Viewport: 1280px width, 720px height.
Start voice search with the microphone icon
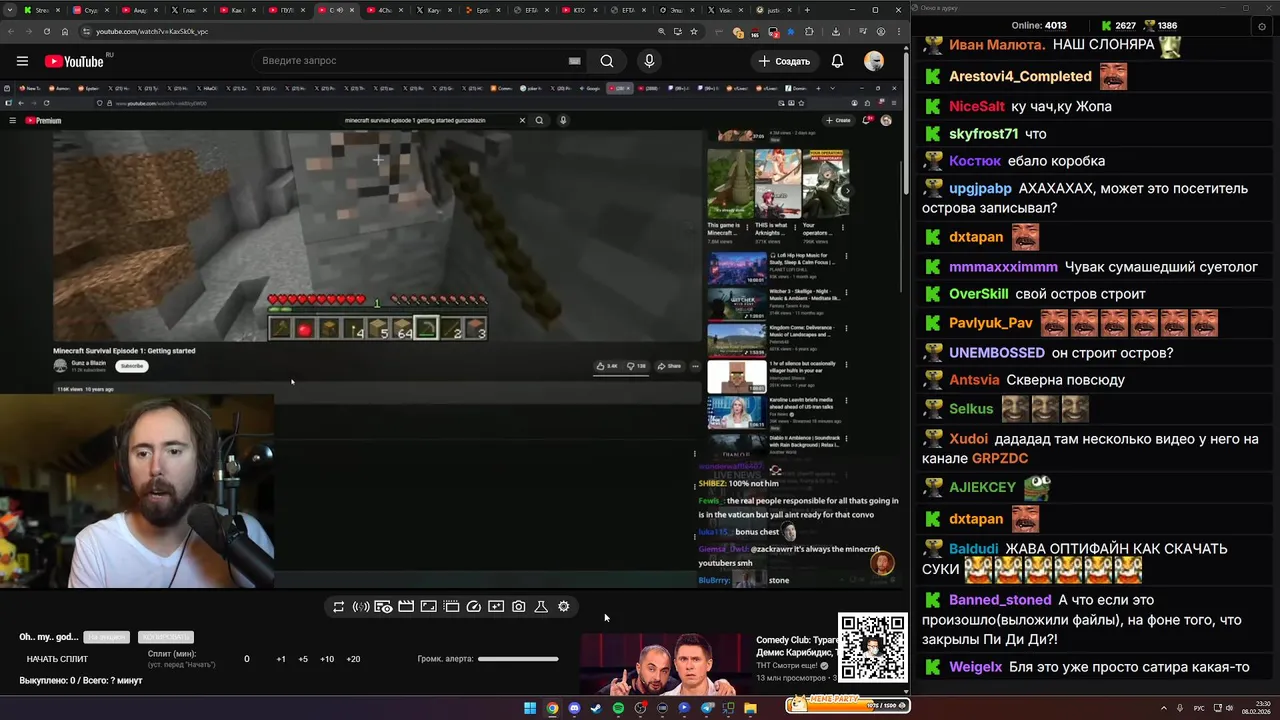pos(649,61)
